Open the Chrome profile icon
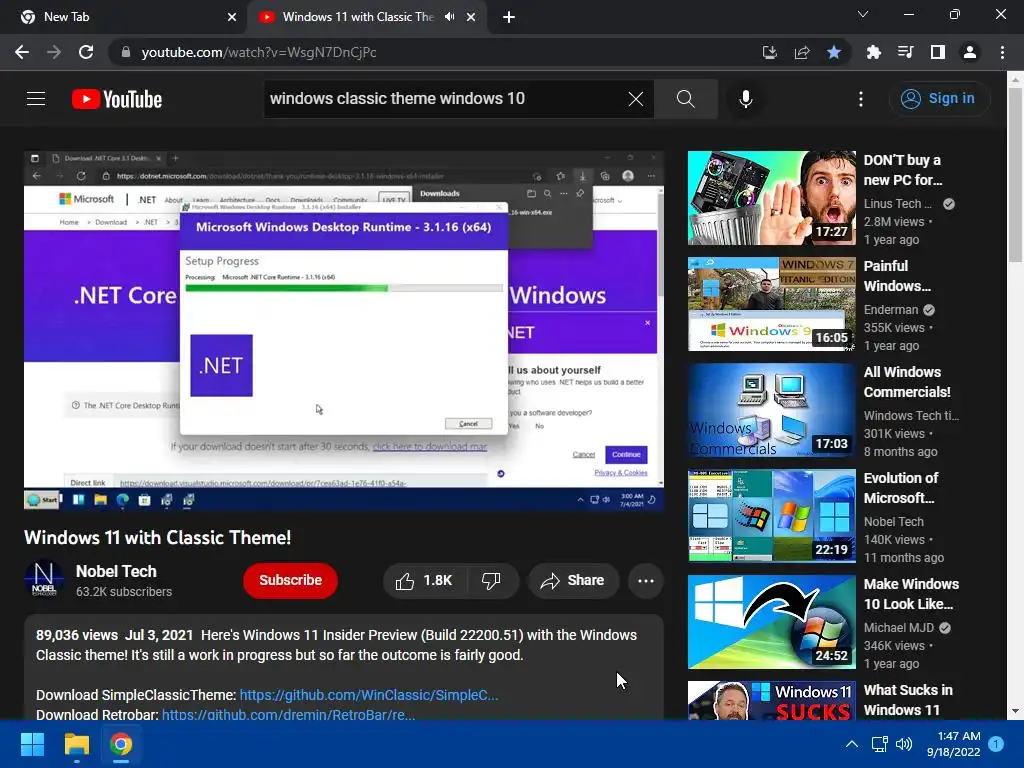The height and width of the screenshot is (768, 1024). (x=970, y=52)
